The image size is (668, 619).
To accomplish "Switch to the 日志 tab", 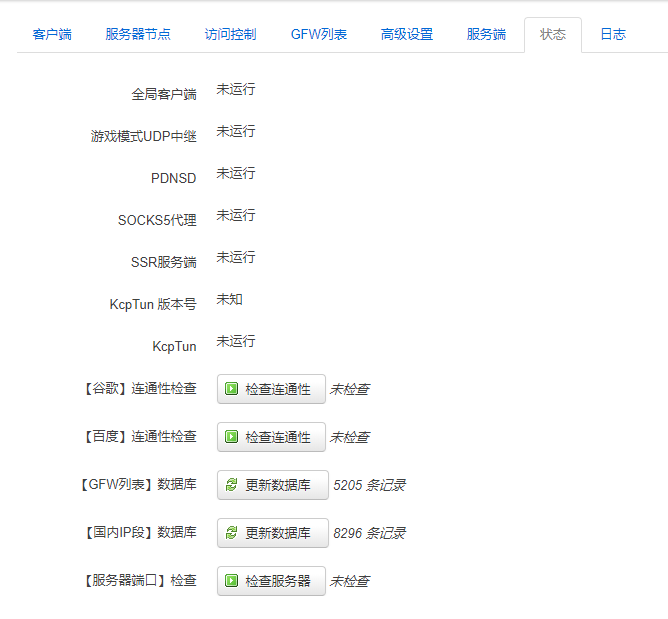I will 613,34.
